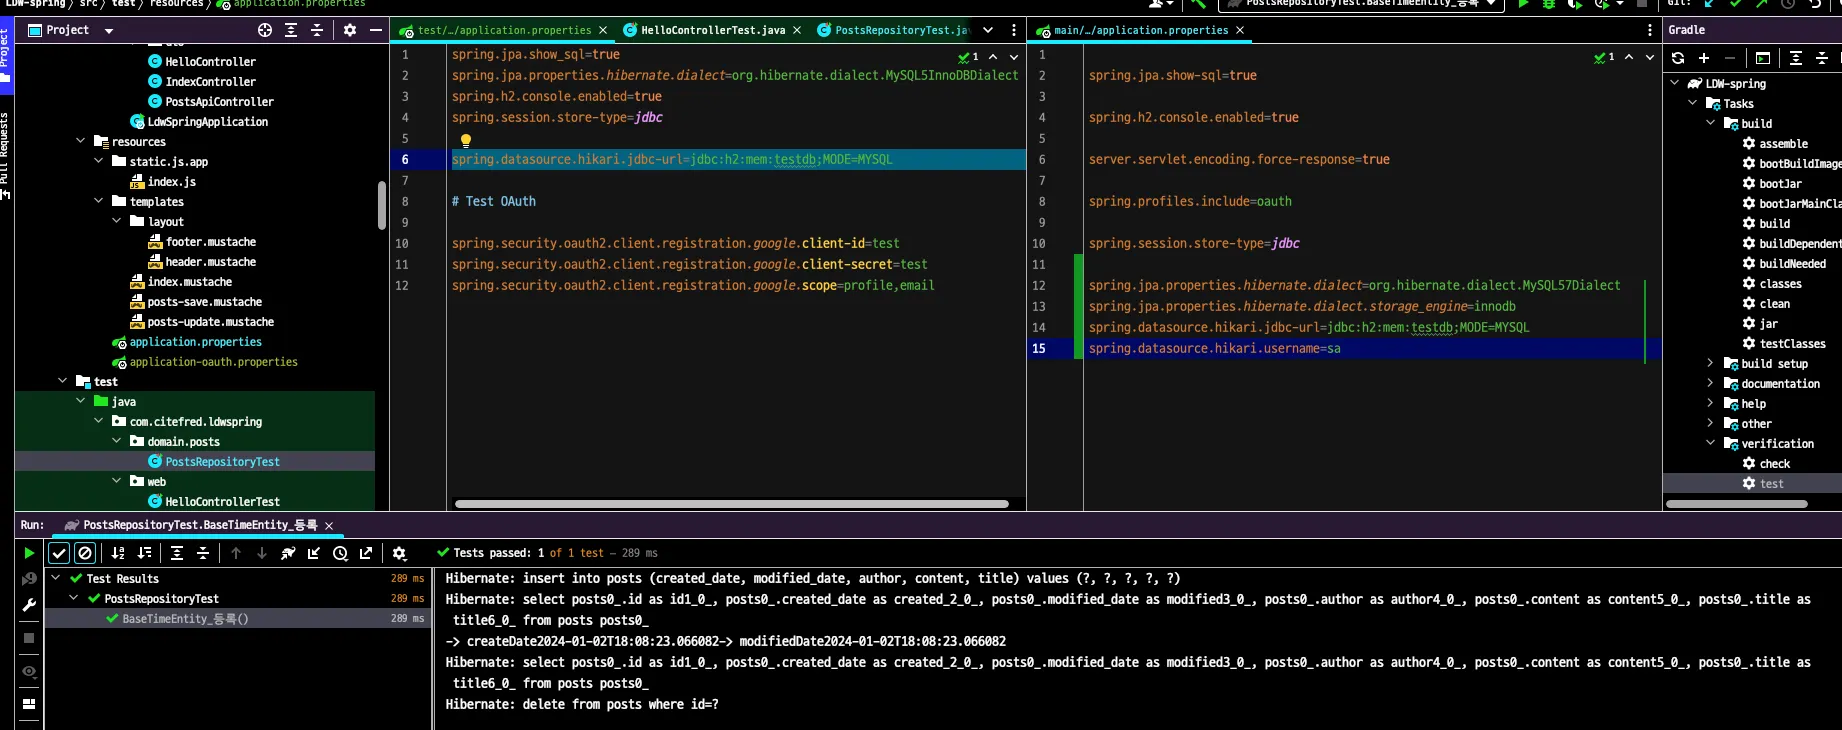Open Project panel gear settings
Image resolution: width=1842 pixels, height=730 pixels.
coord(350,30)
